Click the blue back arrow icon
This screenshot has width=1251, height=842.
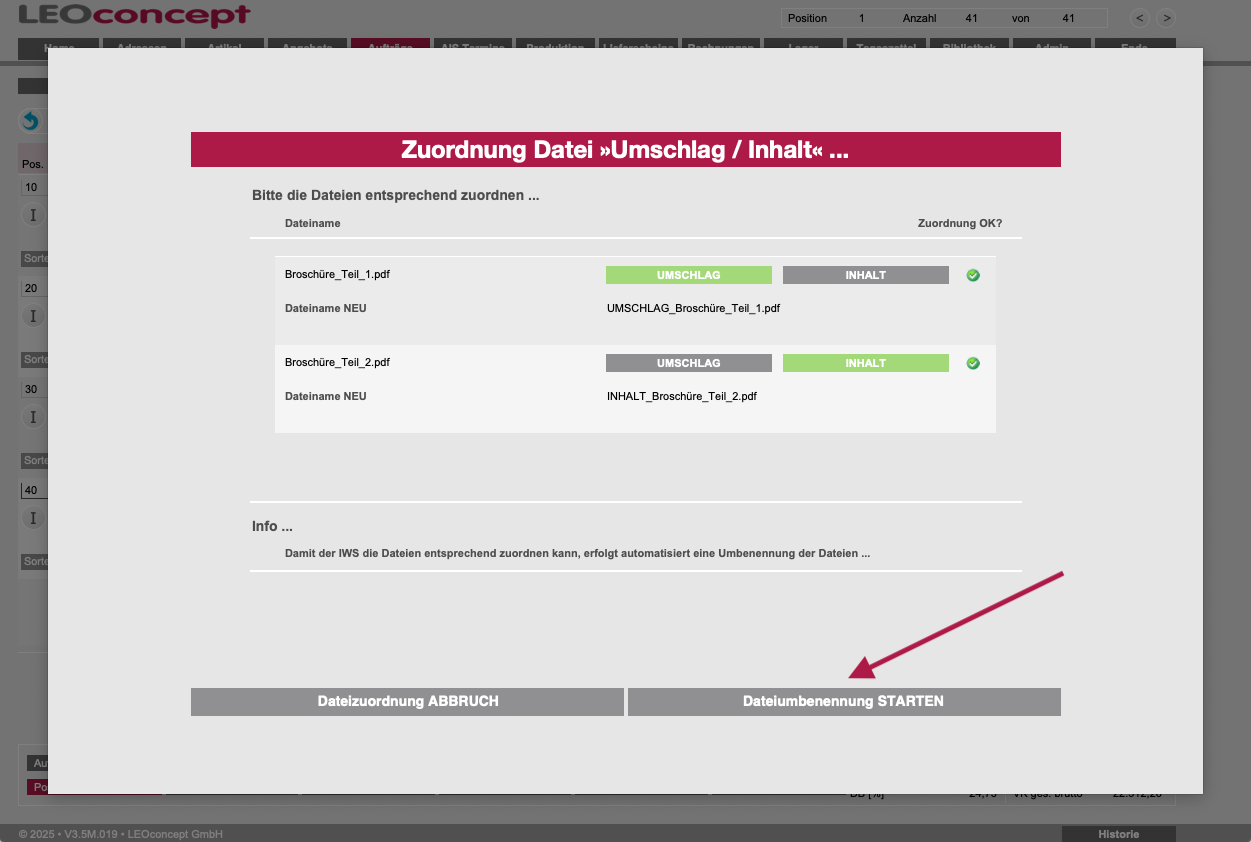click(30, 121)
